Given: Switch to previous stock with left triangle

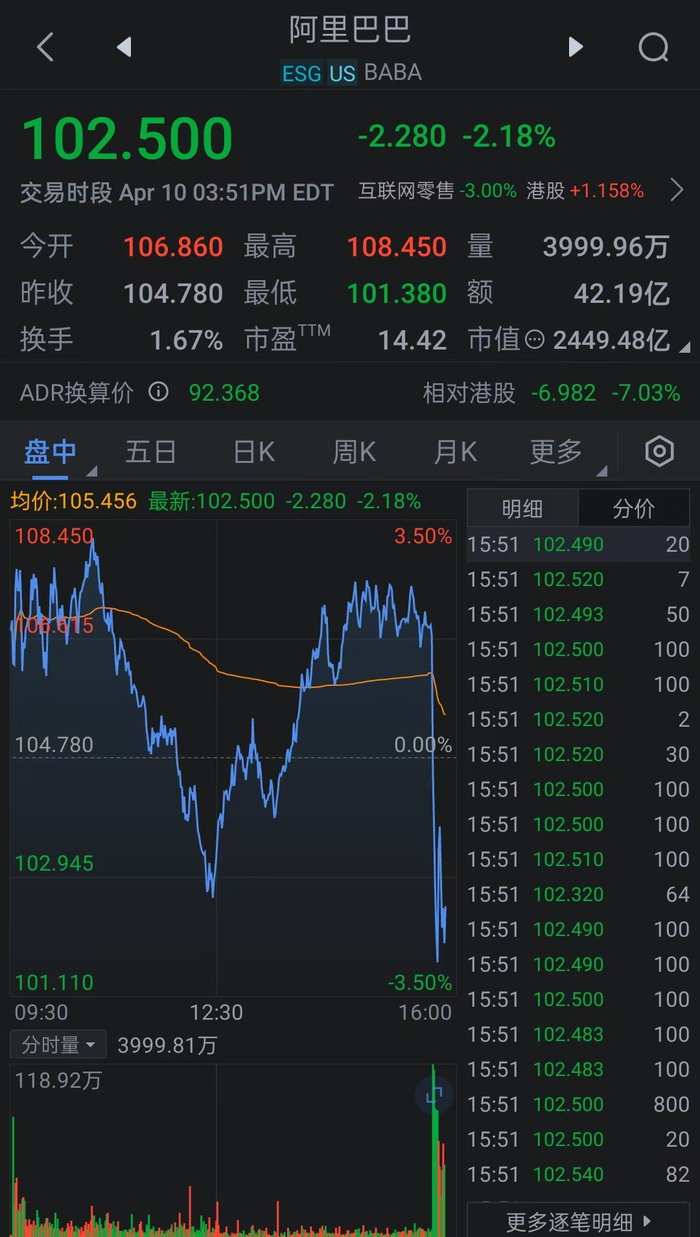Looking at the screenshot, I should [x=124, y=47].
